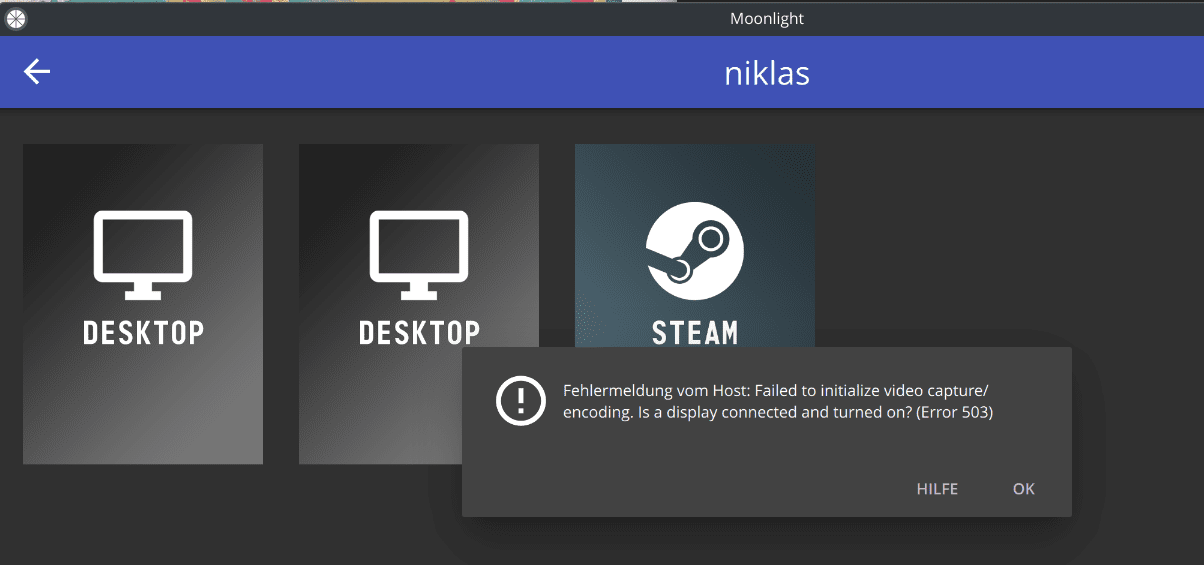The width and height of the screenshot is (1204, 565).
Task: Dismiss the error dialog with OK
Action: [1023, 489]
